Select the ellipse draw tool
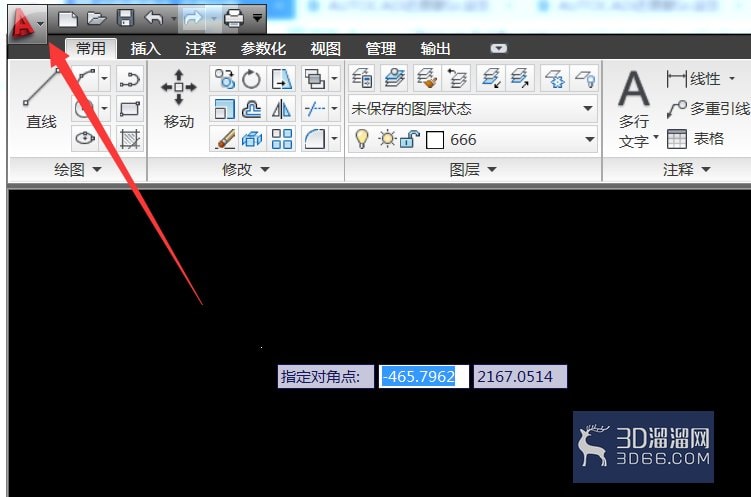751x497 pixels. point(85,139)
